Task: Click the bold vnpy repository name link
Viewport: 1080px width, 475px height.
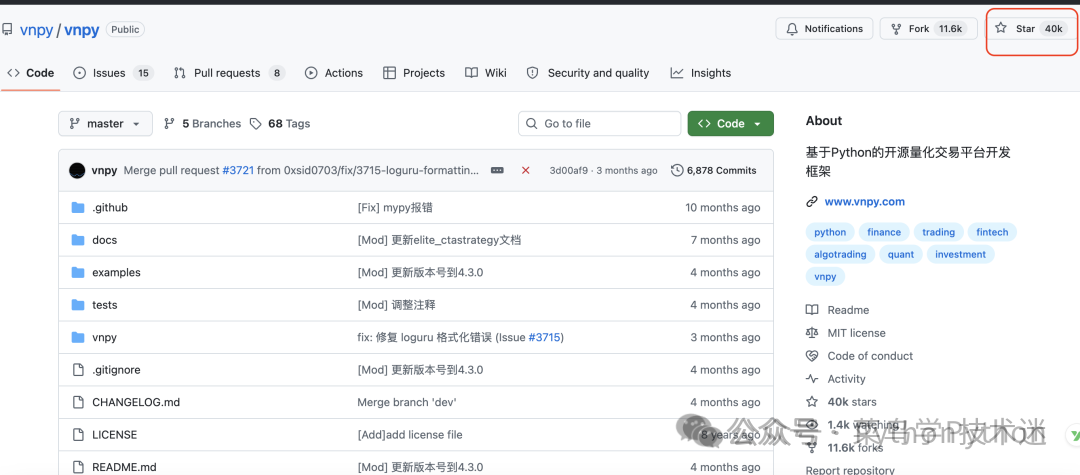Action: [82, 30]
